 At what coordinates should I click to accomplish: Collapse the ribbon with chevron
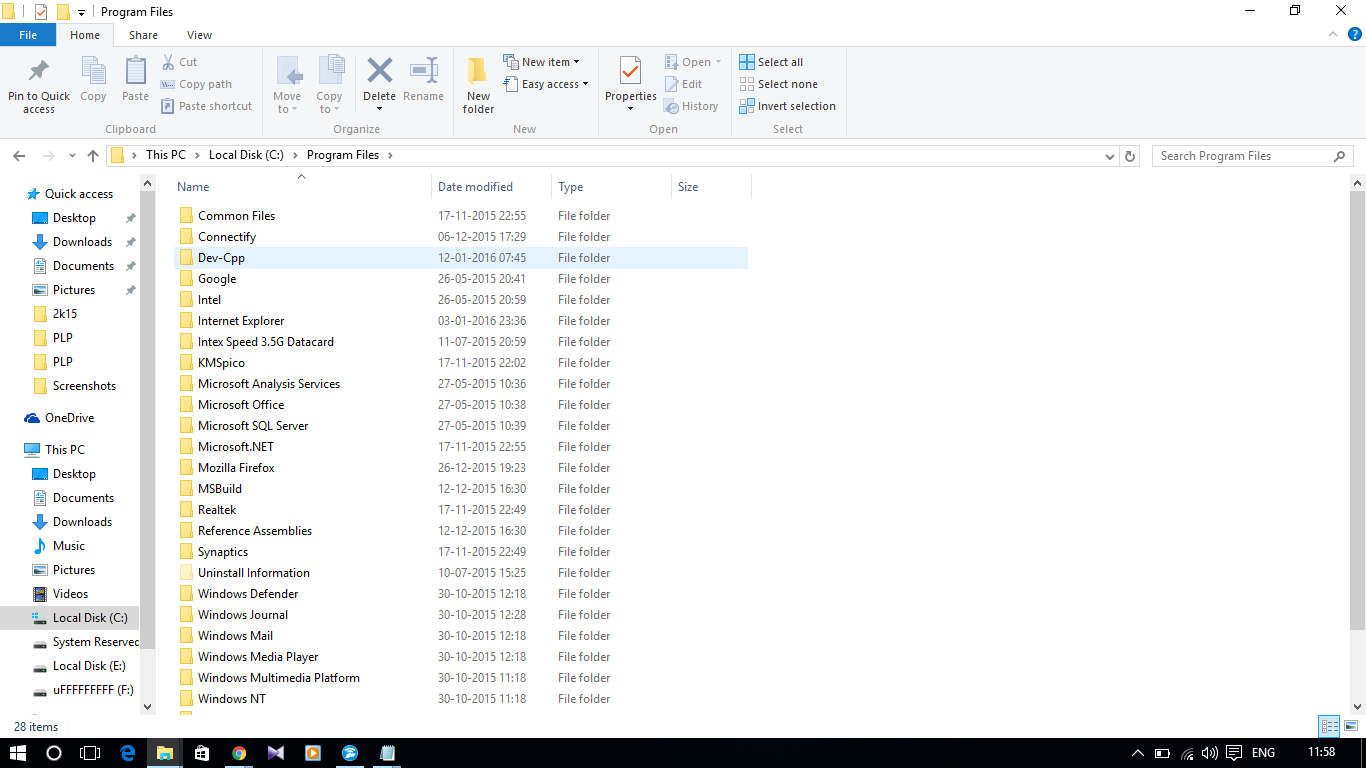1333,34
